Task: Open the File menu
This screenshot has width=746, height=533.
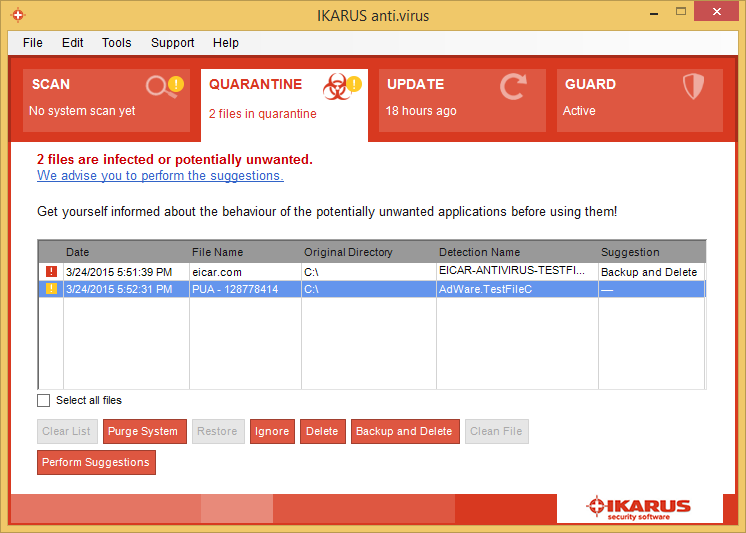Action: pos(33,43)
